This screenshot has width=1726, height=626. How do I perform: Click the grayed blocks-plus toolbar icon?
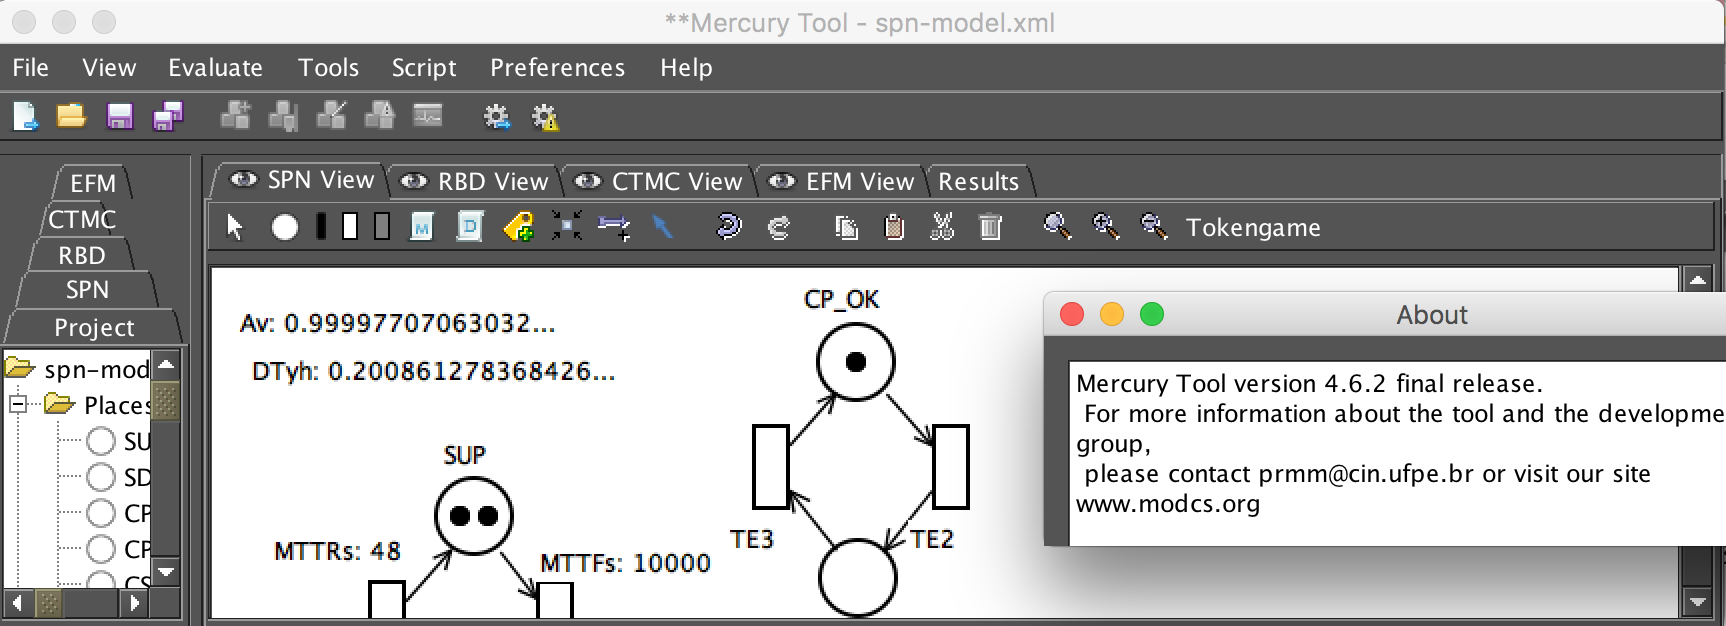point(236,117)
